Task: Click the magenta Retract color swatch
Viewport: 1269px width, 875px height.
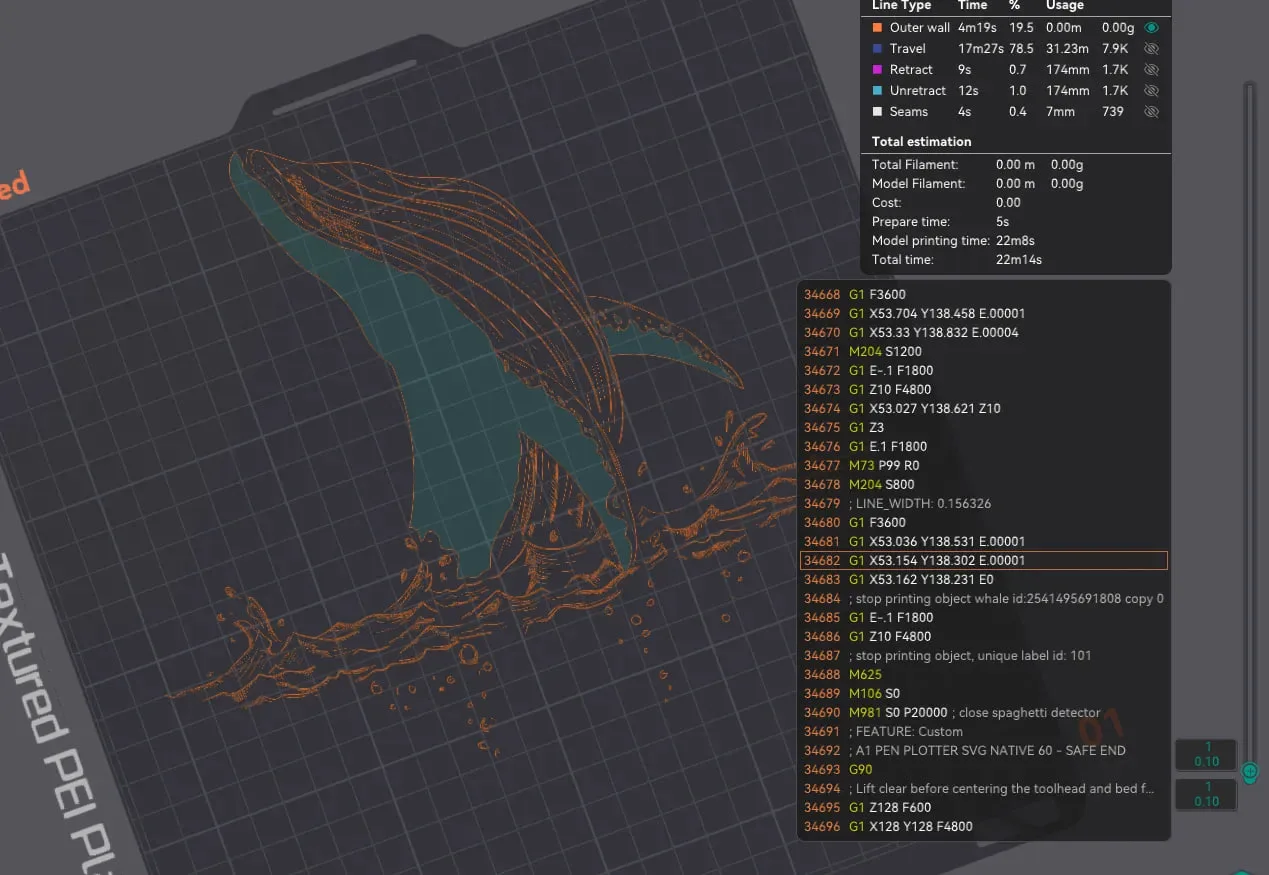Action: click(x=877, y=70)
